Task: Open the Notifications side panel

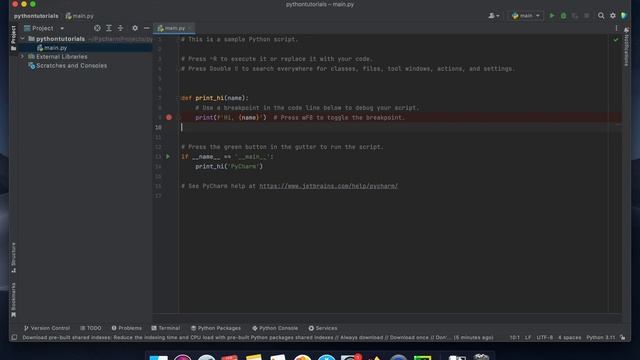Action: (x=626, y=48)
